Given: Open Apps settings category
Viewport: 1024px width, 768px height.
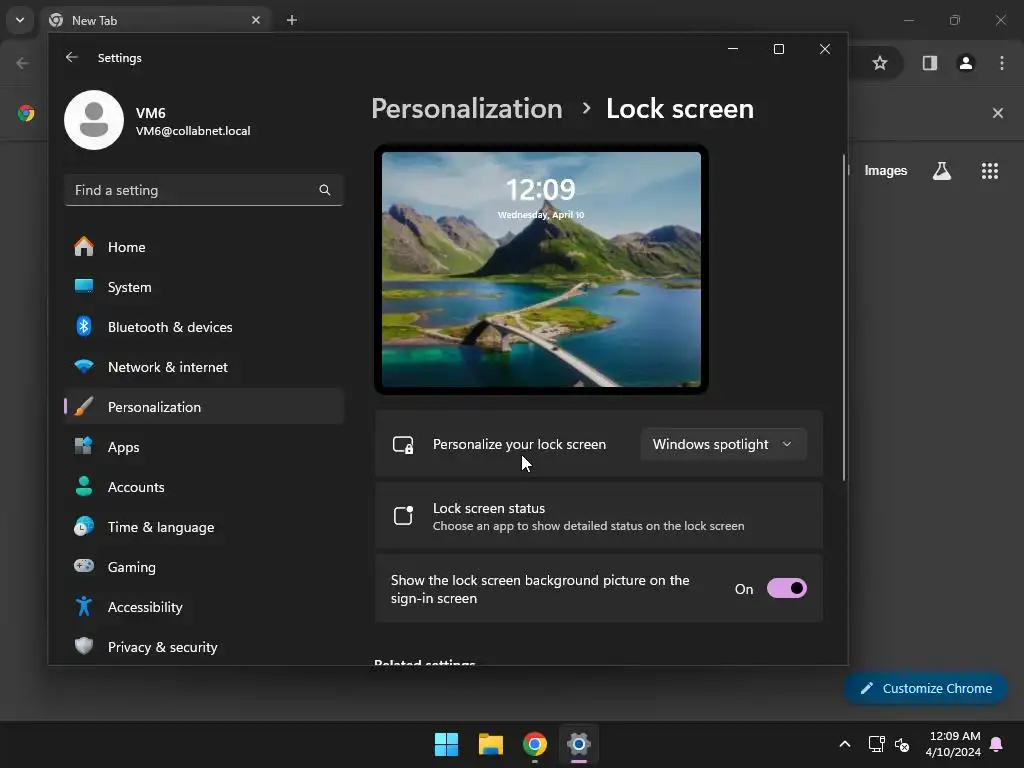Looking at the screenshot, I should [x=204, y=447].
